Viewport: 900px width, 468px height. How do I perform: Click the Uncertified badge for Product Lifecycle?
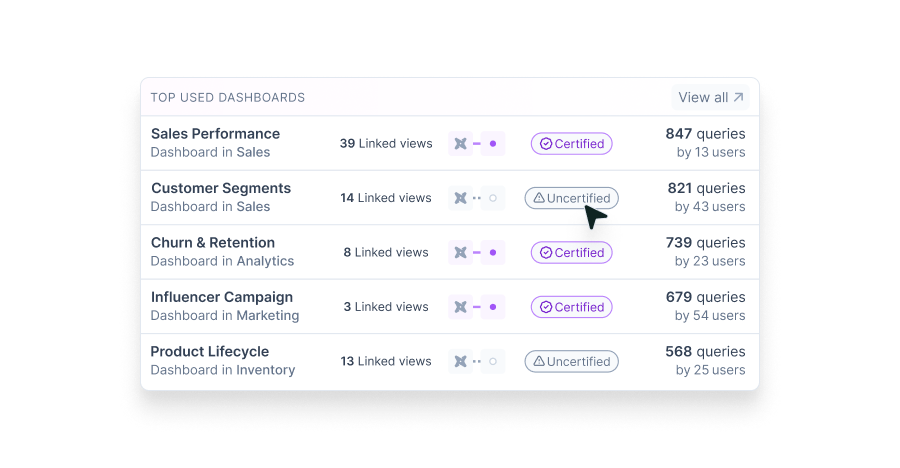572,361
